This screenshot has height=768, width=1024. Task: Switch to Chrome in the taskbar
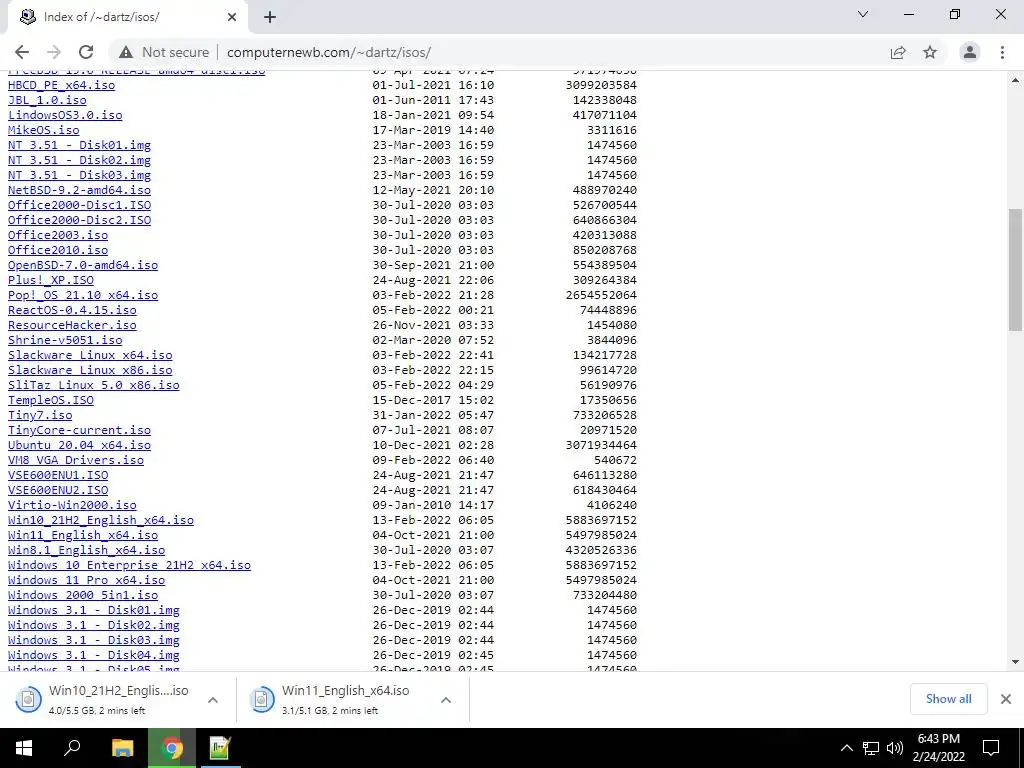(x=172, y=748)
